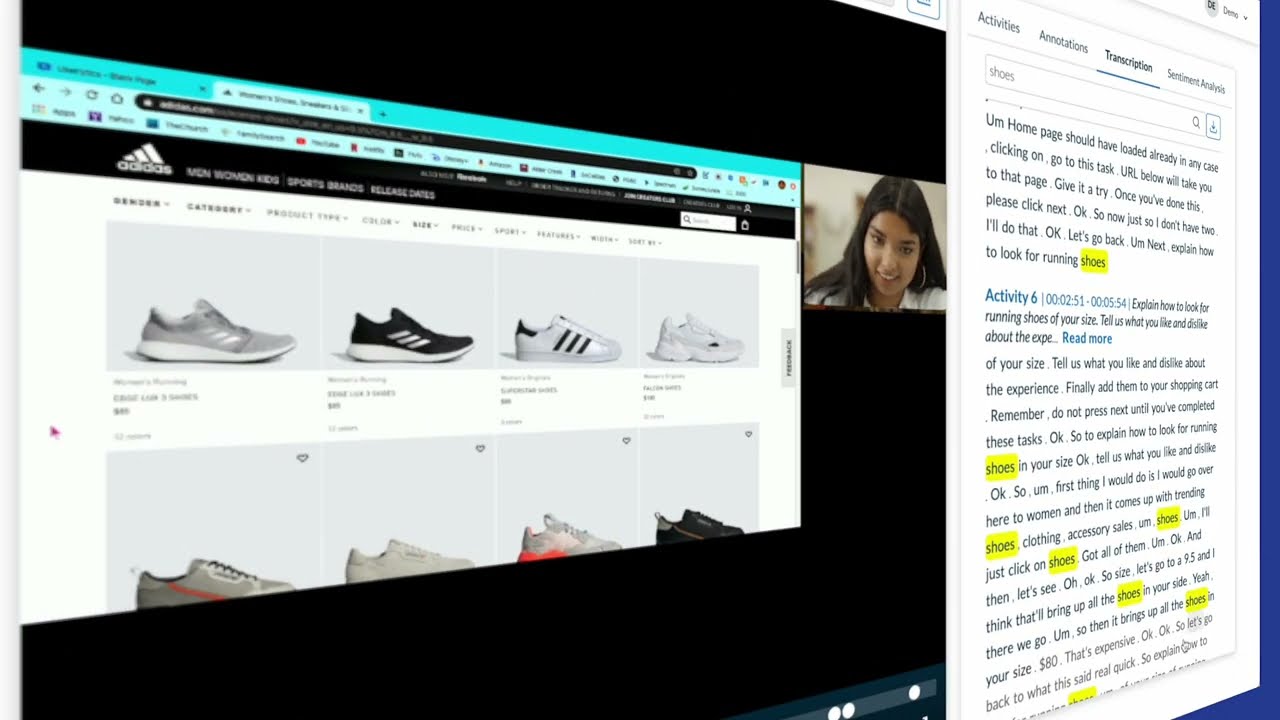Expand the SPORT filter
The image size is (1280, 720).
click(510, 232)
